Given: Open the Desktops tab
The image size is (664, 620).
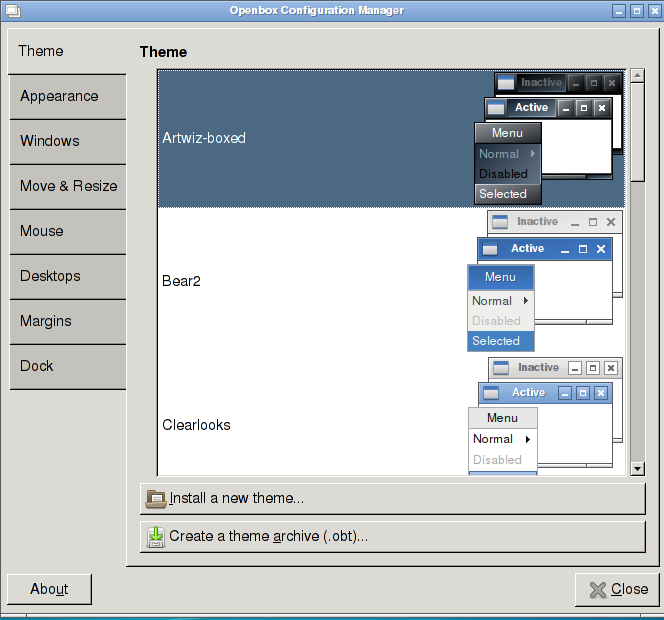Looking at the screenshot, I should point(68,276).
